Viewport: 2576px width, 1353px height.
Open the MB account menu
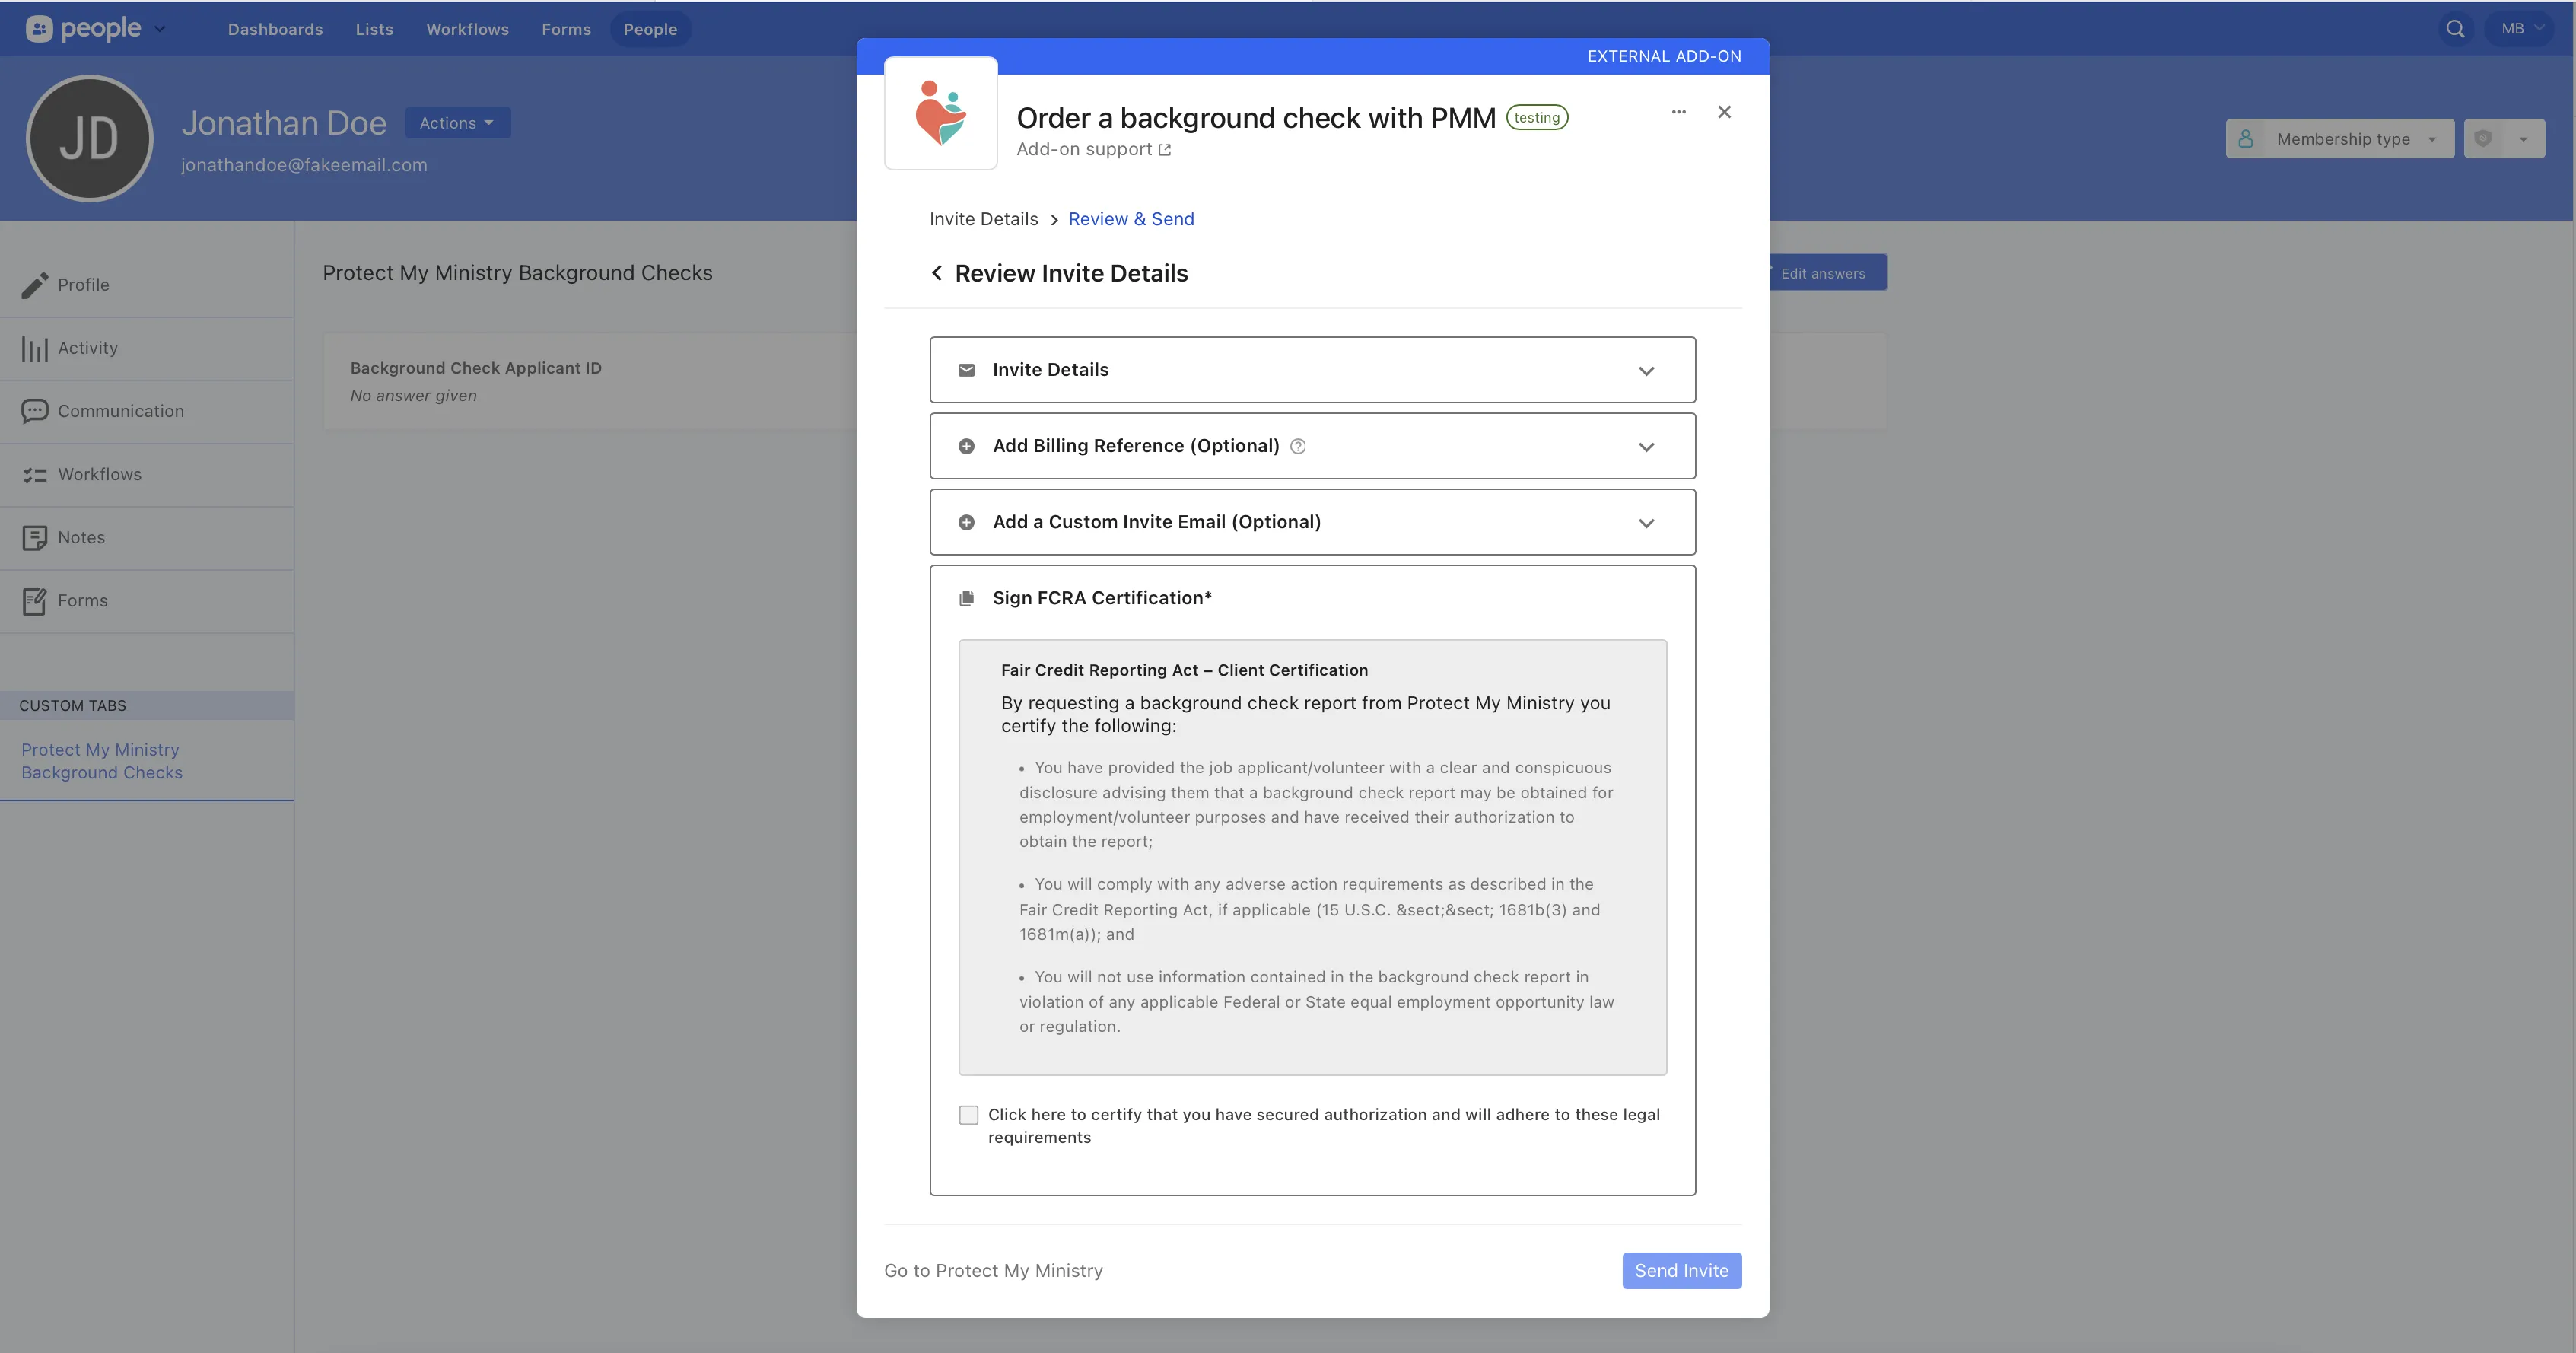click(x=2519, y=28)
